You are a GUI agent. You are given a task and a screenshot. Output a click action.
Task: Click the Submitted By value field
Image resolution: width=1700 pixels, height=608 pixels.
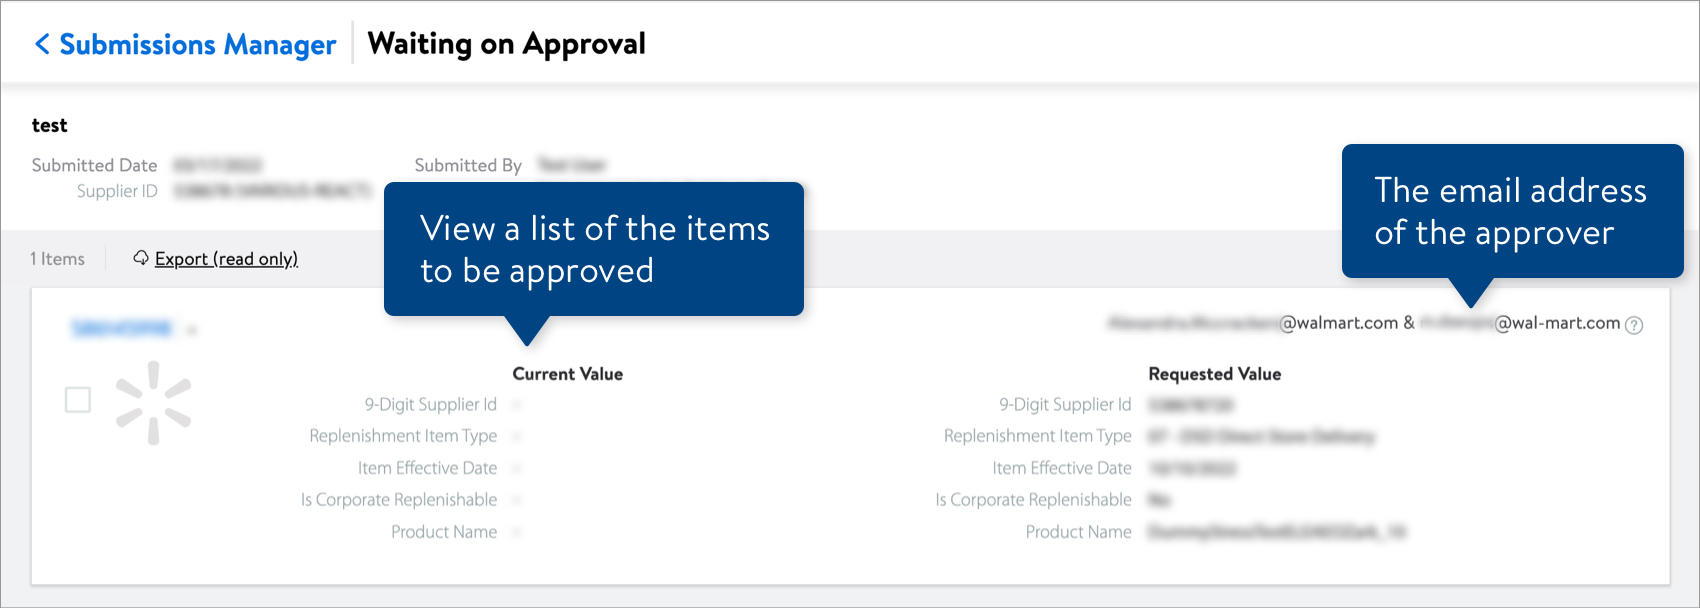tap(575, 165)
